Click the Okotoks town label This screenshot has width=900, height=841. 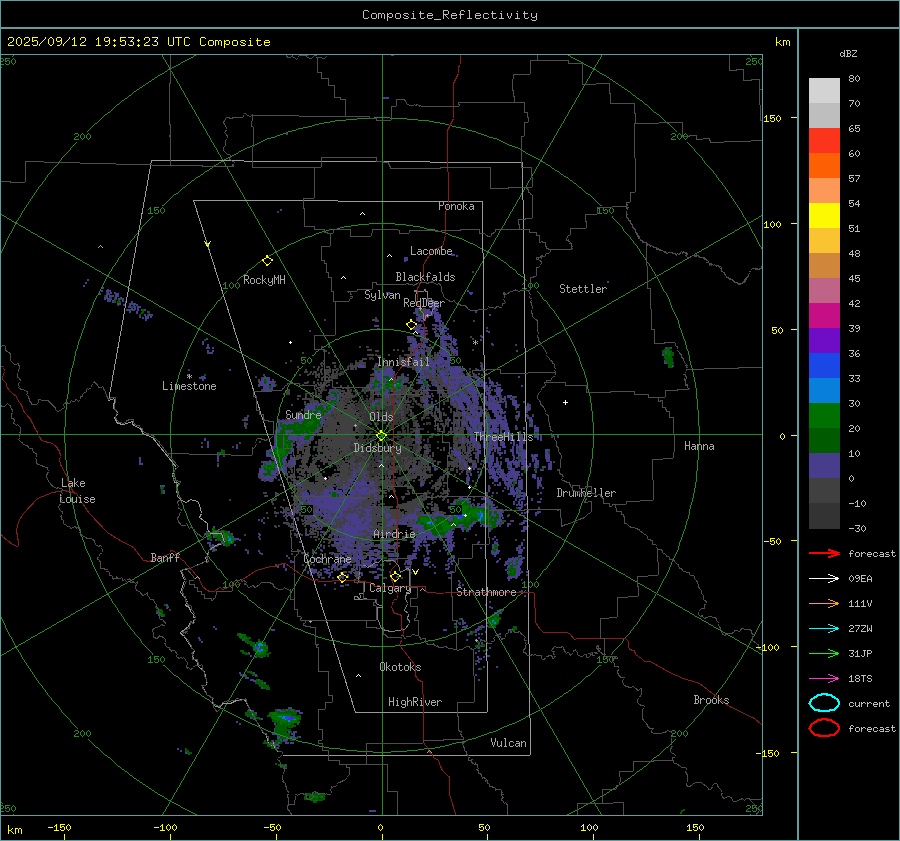point(400,667)
